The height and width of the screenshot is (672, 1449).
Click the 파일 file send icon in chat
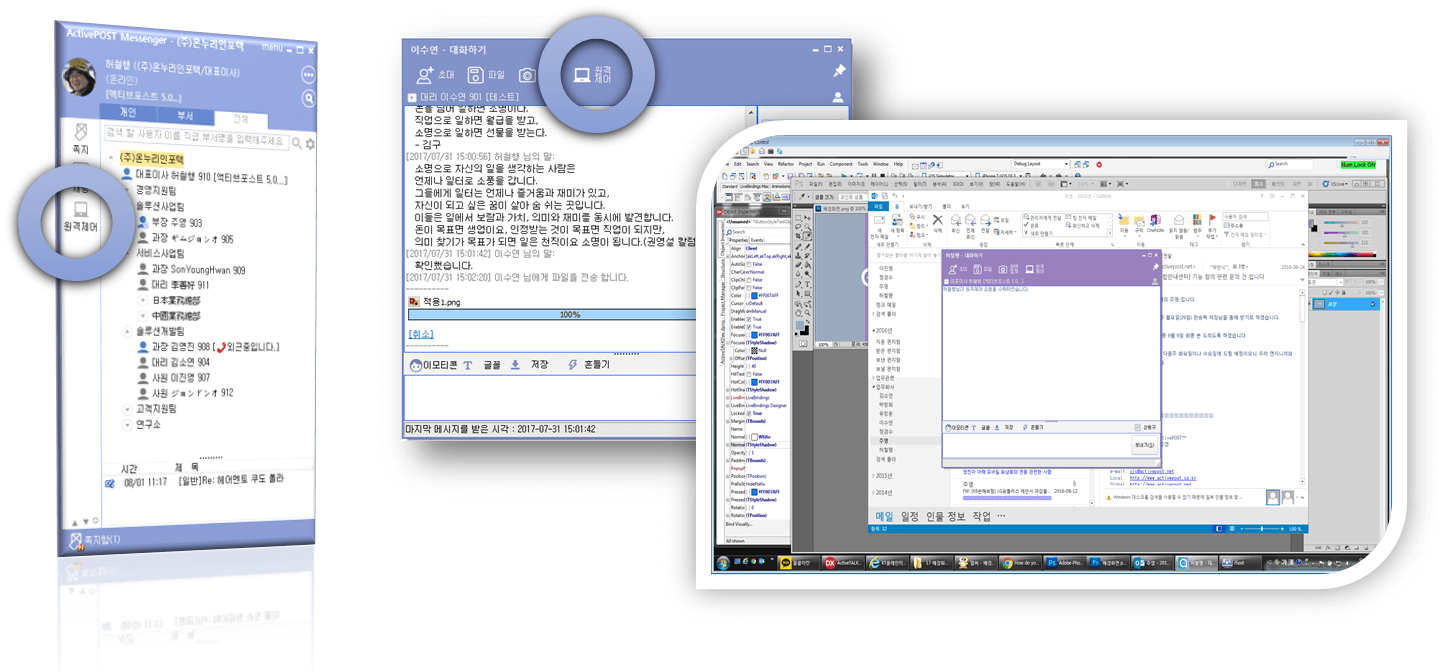(x=486, y=74)
